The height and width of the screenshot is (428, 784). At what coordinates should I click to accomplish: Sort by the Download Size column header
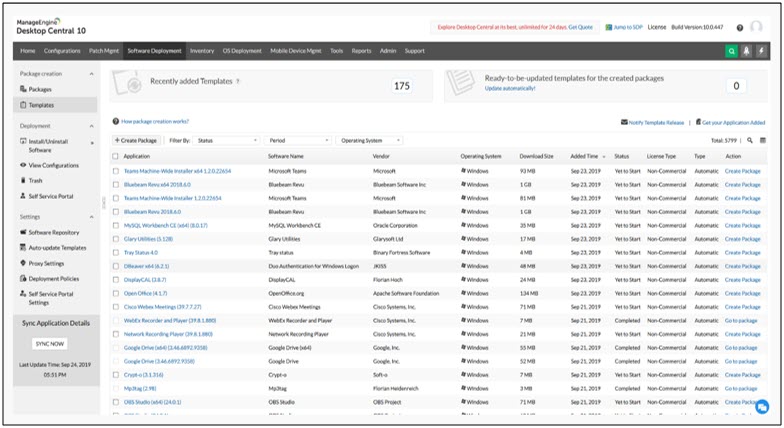[536, 156]
